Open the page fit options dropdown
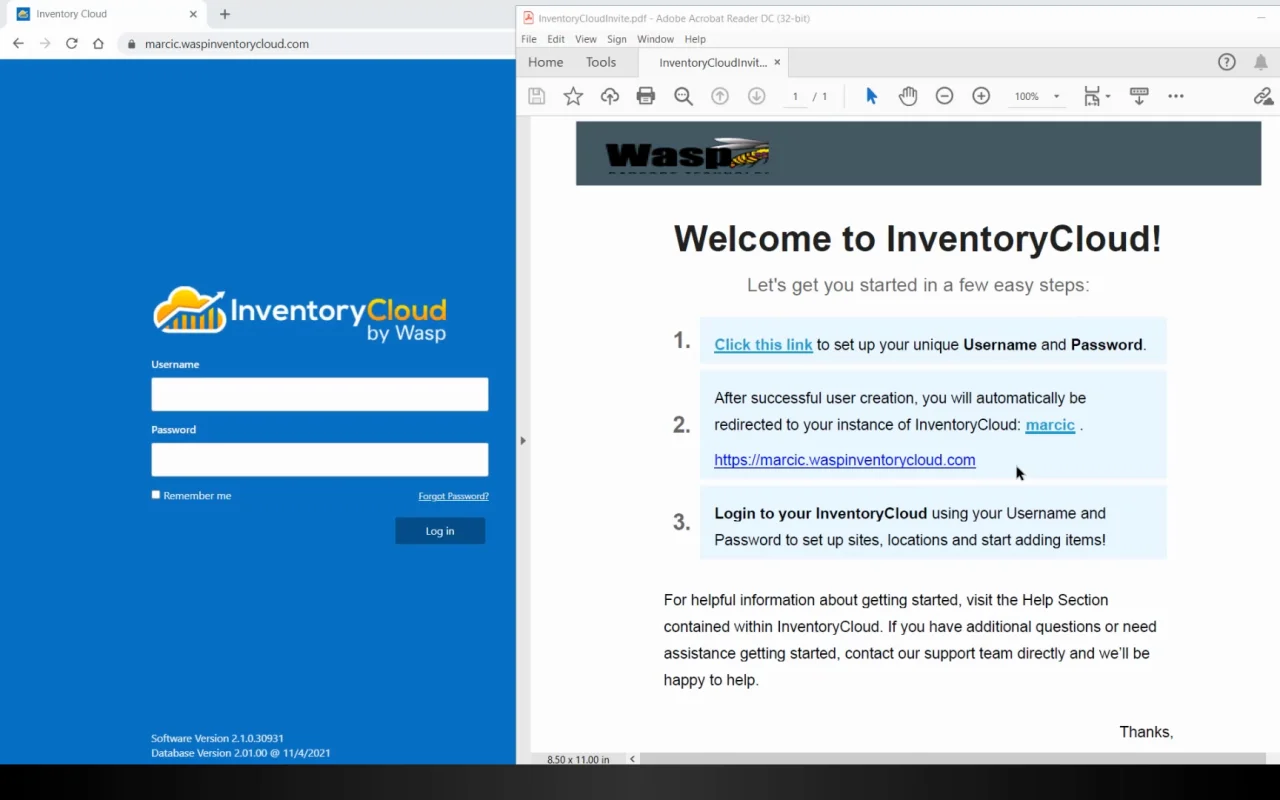The height and width of the screenshot is (800, 1280). tap(1096, 96)
